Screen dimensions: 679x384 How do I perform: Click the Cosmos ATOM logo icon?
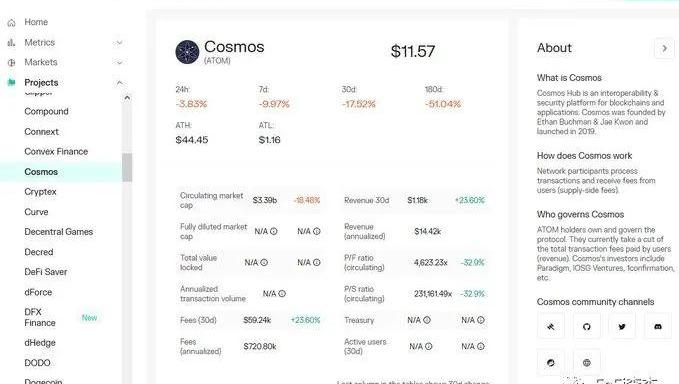[x=187, y=52]
